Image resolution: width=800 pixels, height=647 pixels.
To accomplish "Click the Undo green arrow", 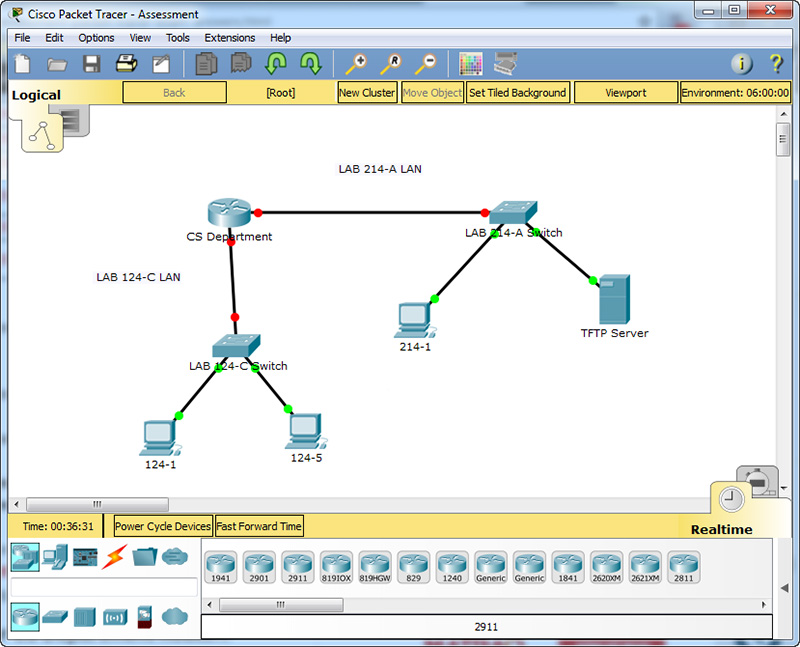I will pyautogui.click(x=276, y=64).
